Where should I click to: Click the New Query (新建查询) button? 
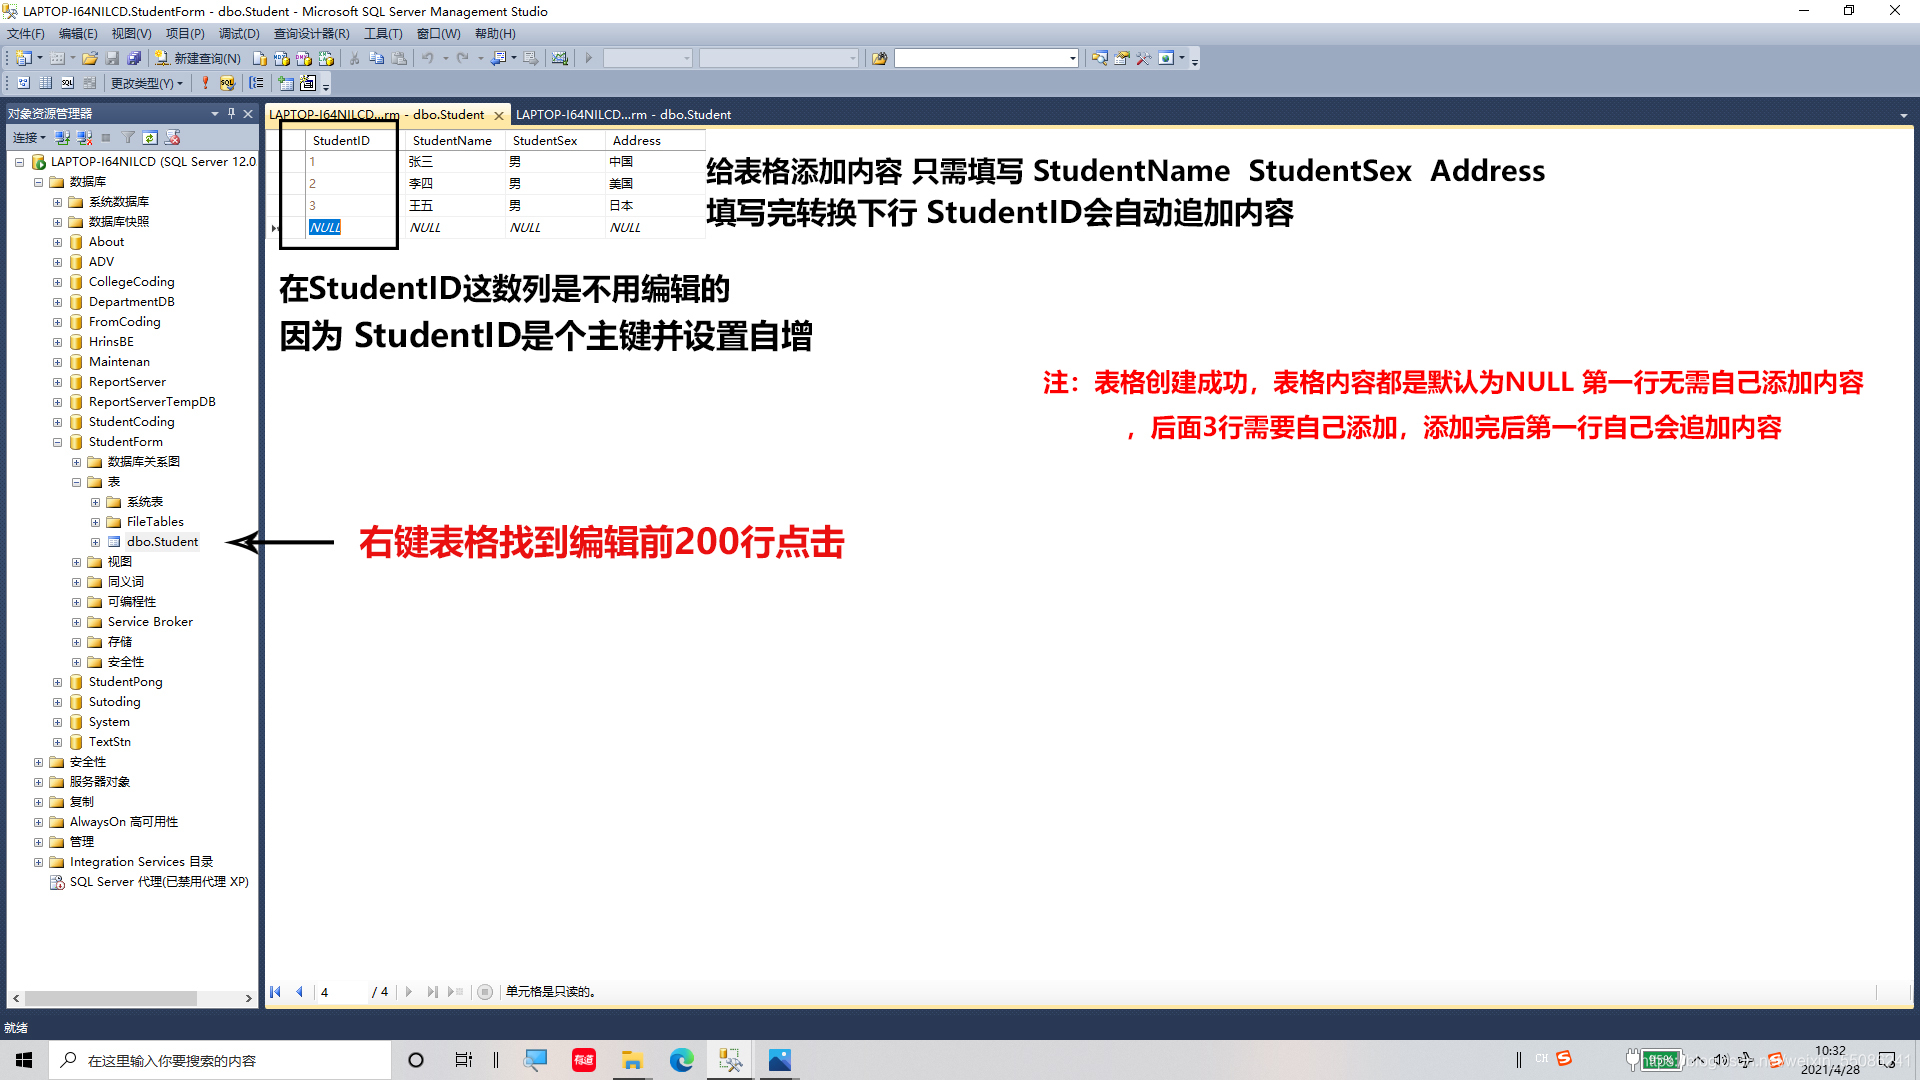198,58
